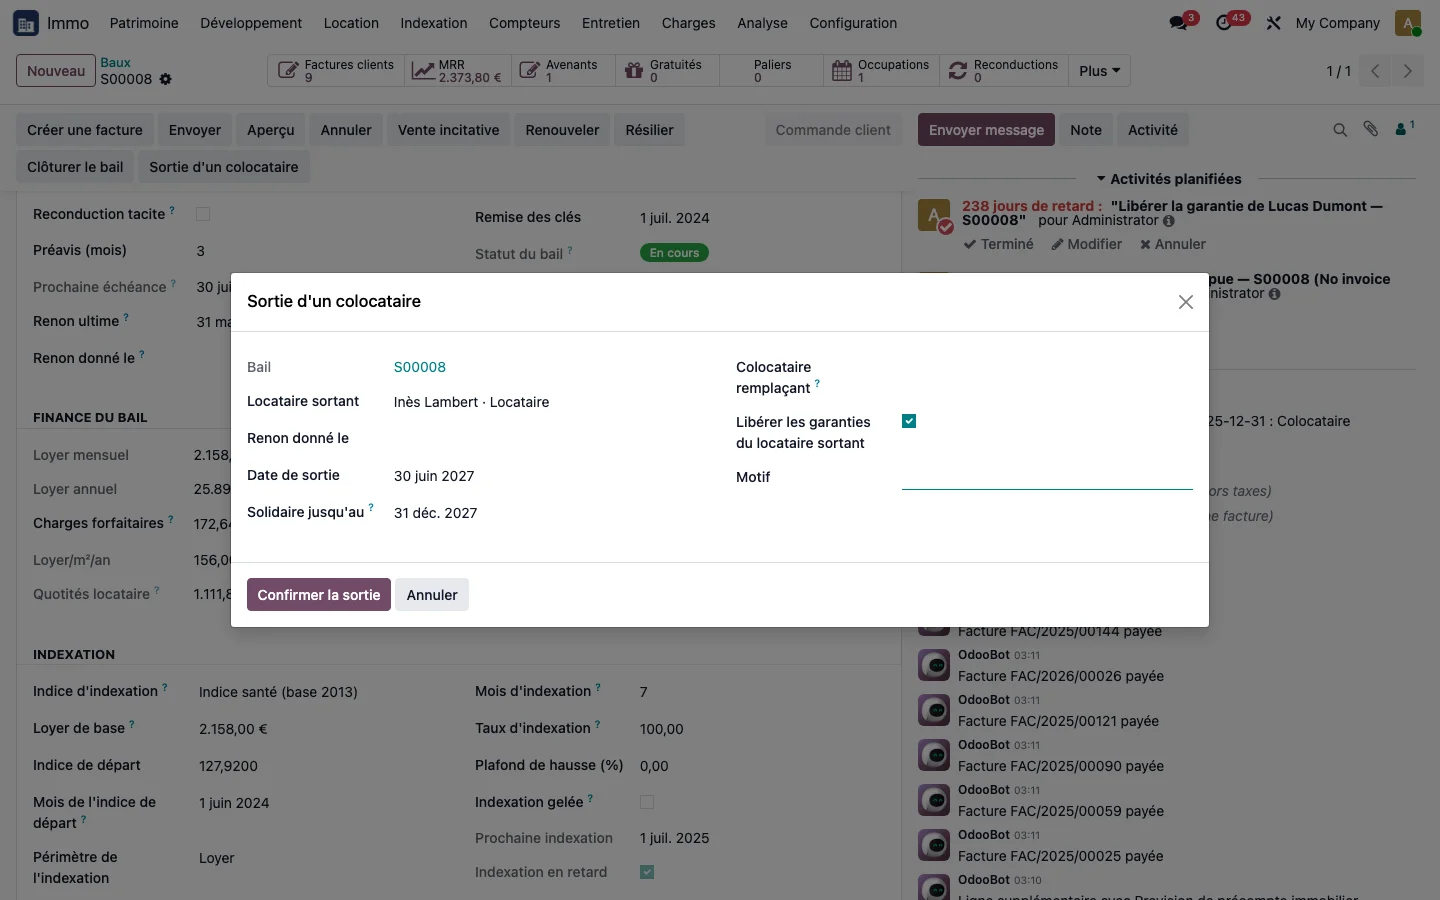Open the My Company switcher

(x=1337, y=23)
